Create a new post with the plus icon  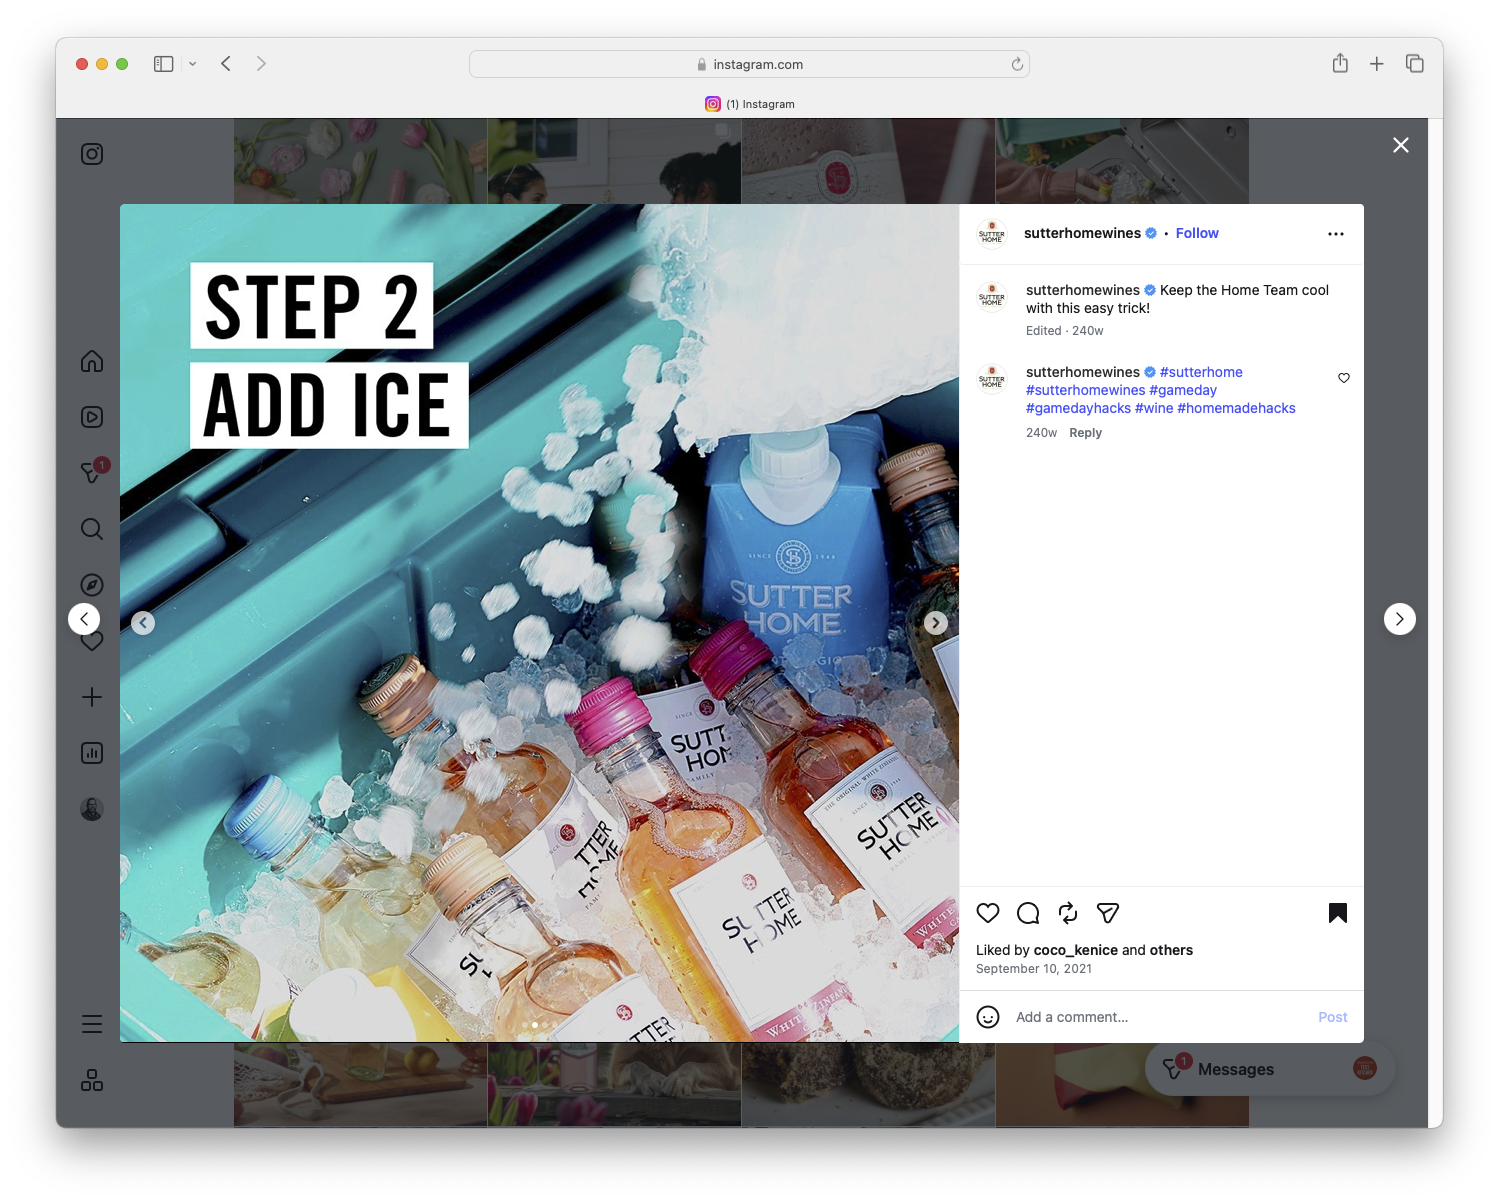tap(91, 697)
